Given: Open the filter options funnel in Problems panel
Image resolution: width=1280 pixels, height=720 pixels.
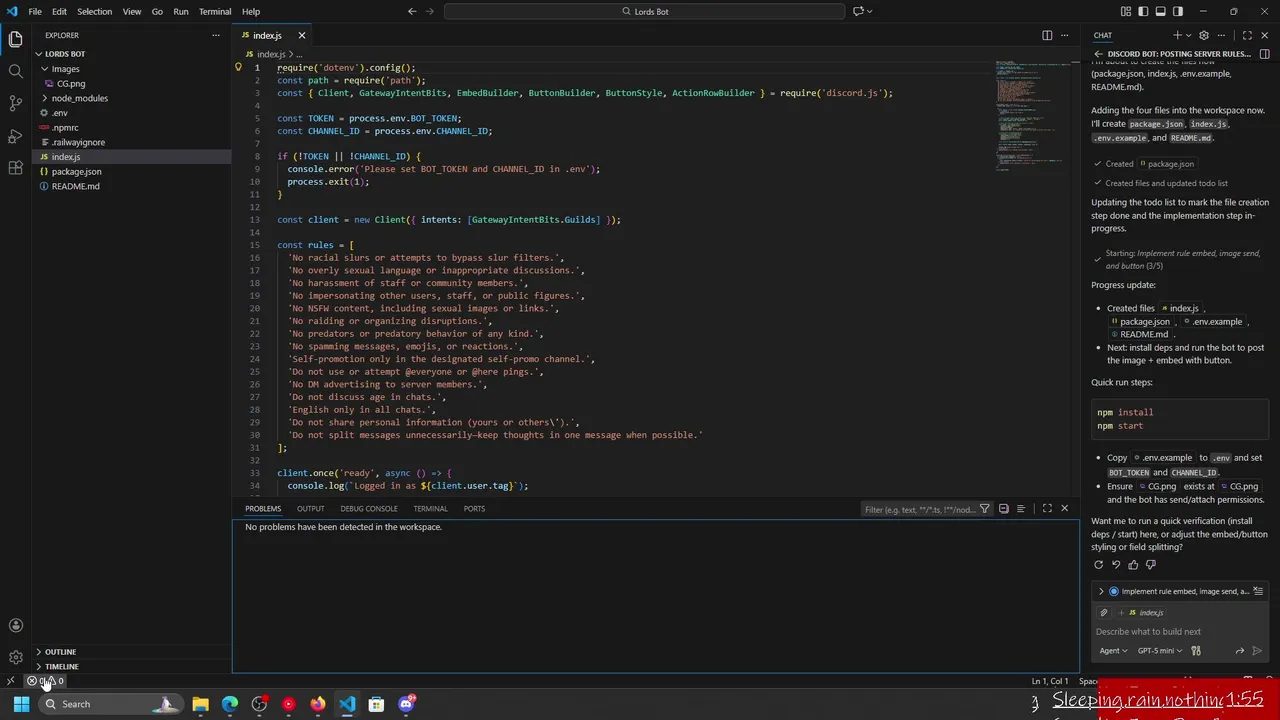Looking at the screenshot, I should 985,509.
